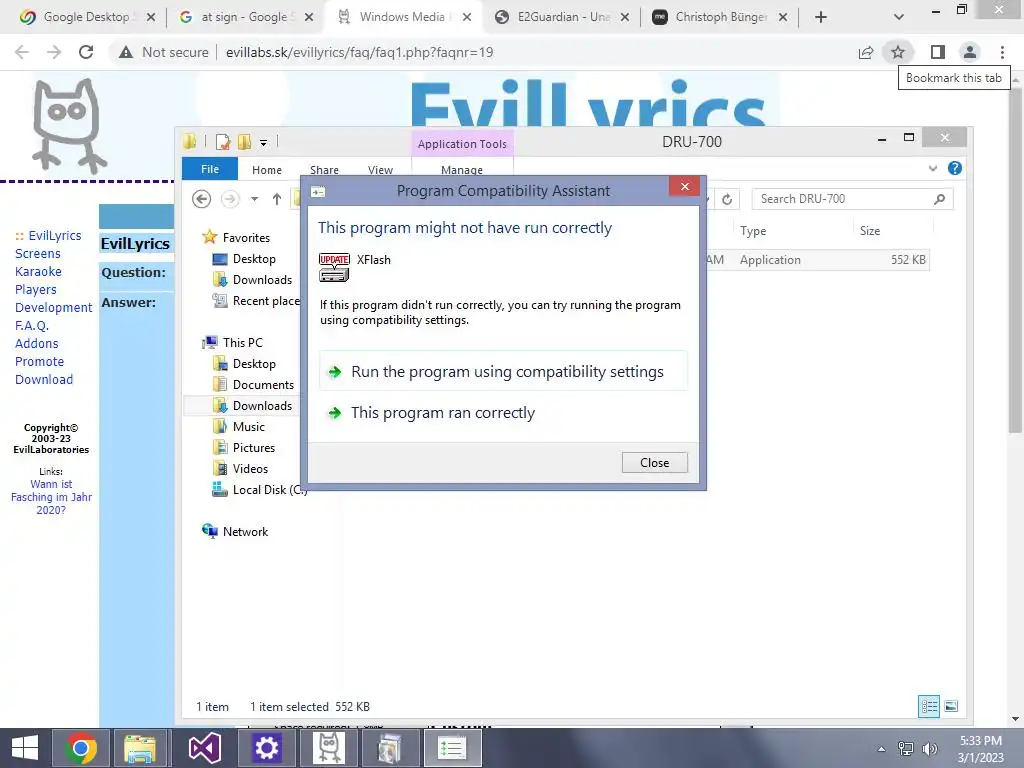Open Visual Studio from taskbar
This screenshot has height=768, width=1024.
click(204, 748)
